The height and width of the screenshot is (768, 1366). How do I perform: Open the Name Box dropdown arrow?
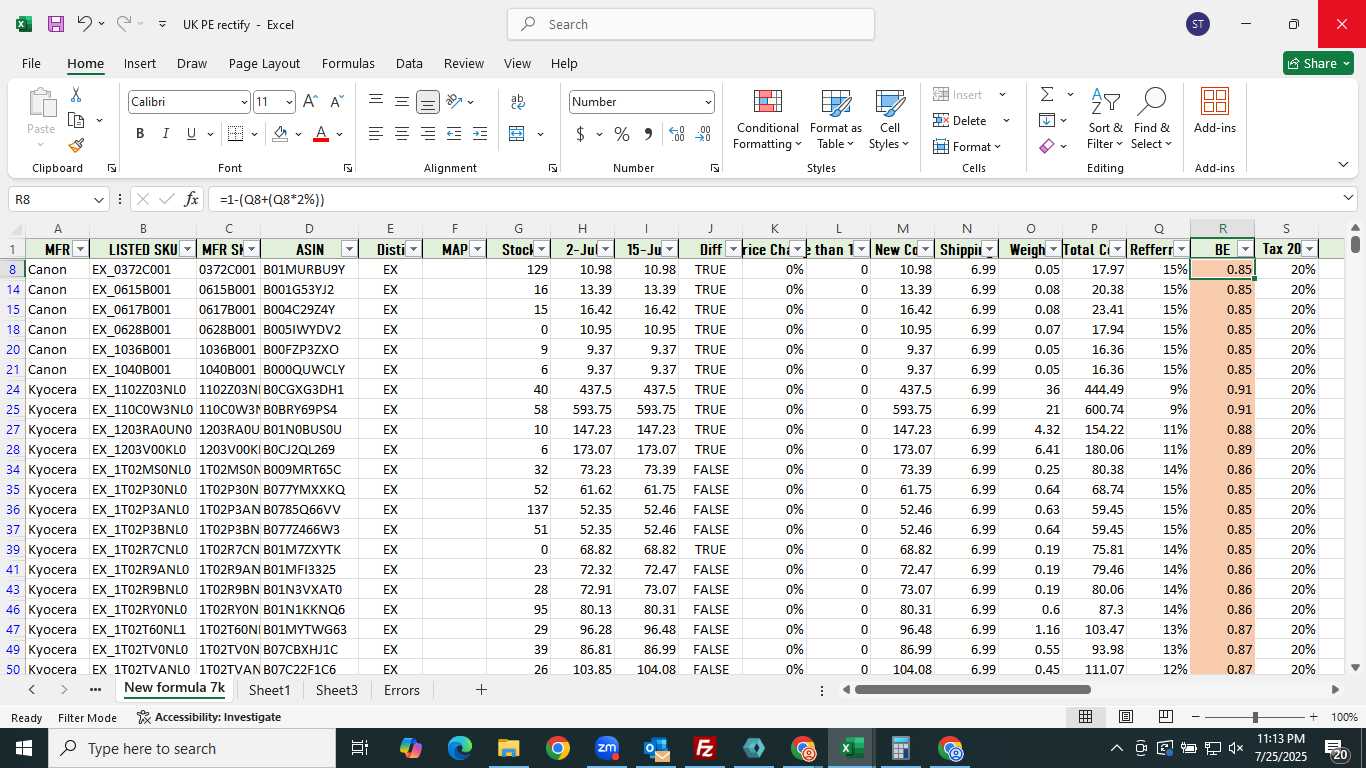coord(99,200)
